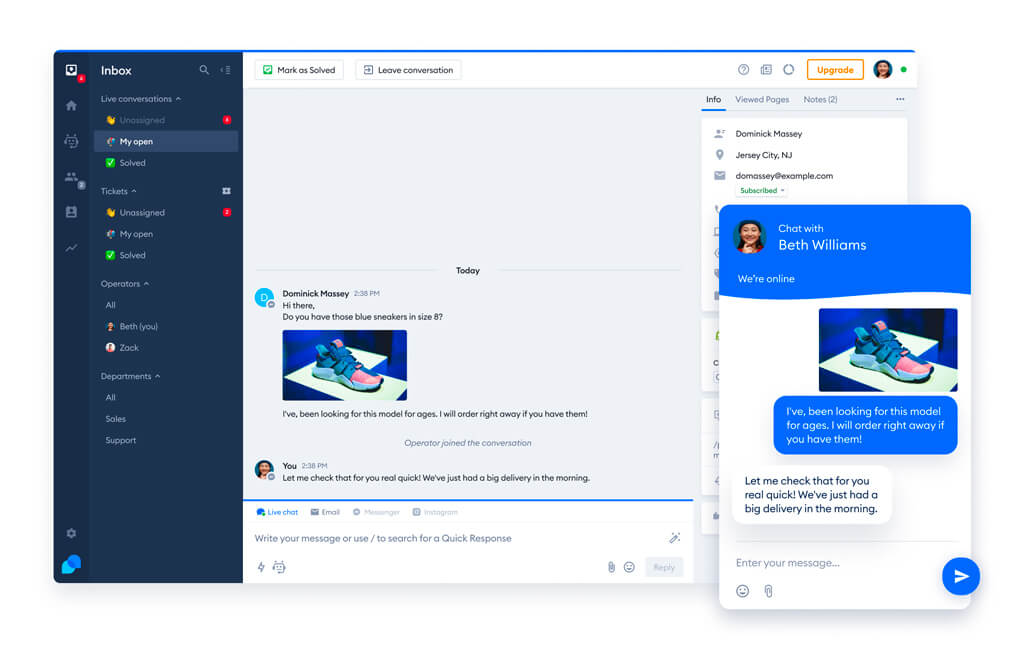The image size is (1024, 665).
Task: Click the Tidio logo at bottom left
Action: pyautogui.click(x=71, y=564)
